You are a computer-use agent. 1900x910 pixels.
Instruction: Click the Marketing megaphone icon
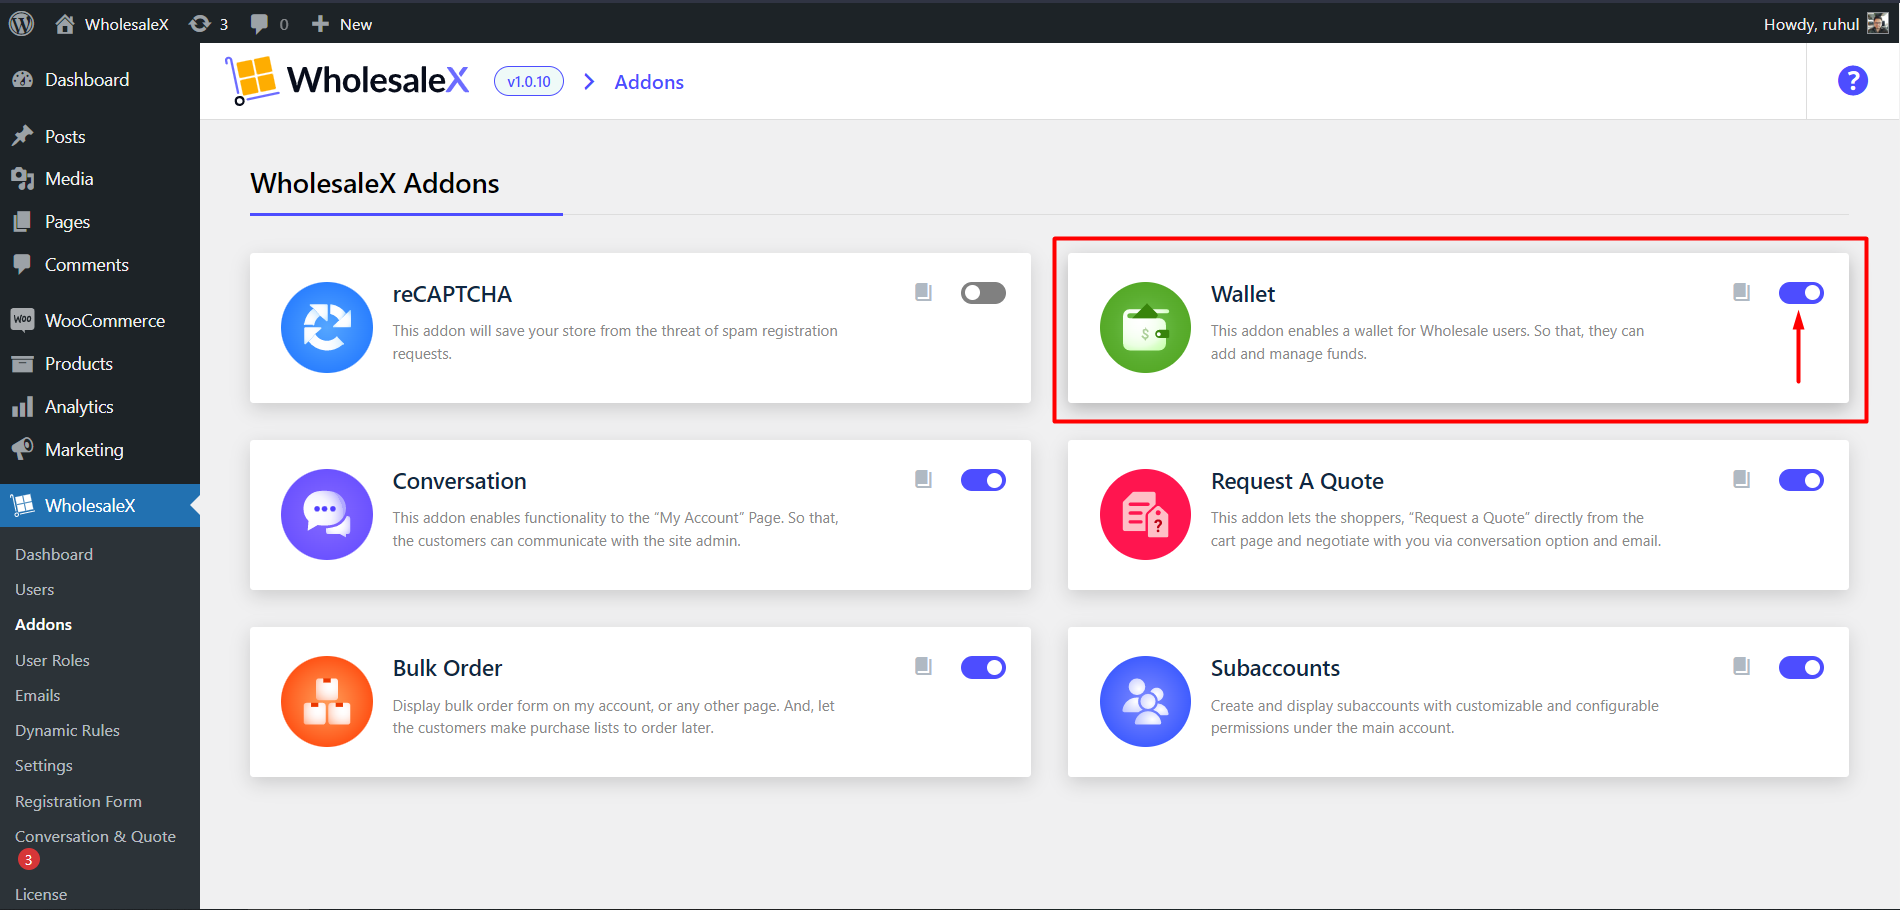point(22,450)
